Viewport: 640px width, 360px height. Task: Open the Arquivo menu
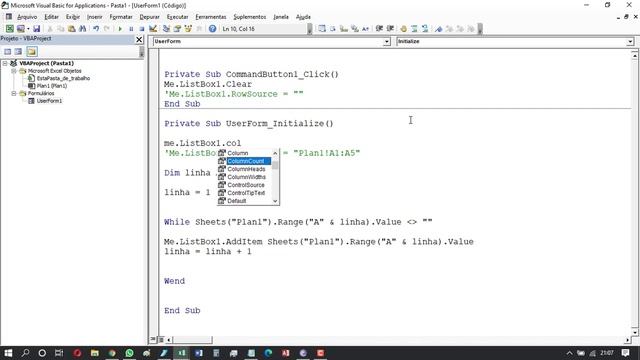tap(27, 17)
